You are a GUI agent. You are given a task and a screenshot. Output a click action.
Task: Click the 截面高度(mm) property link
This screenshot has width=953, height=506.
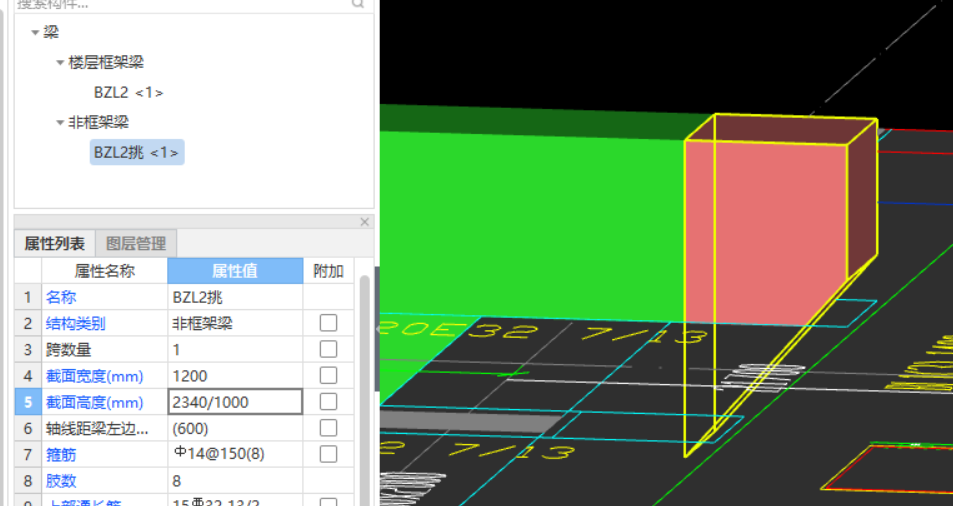[x=94, y=402]
